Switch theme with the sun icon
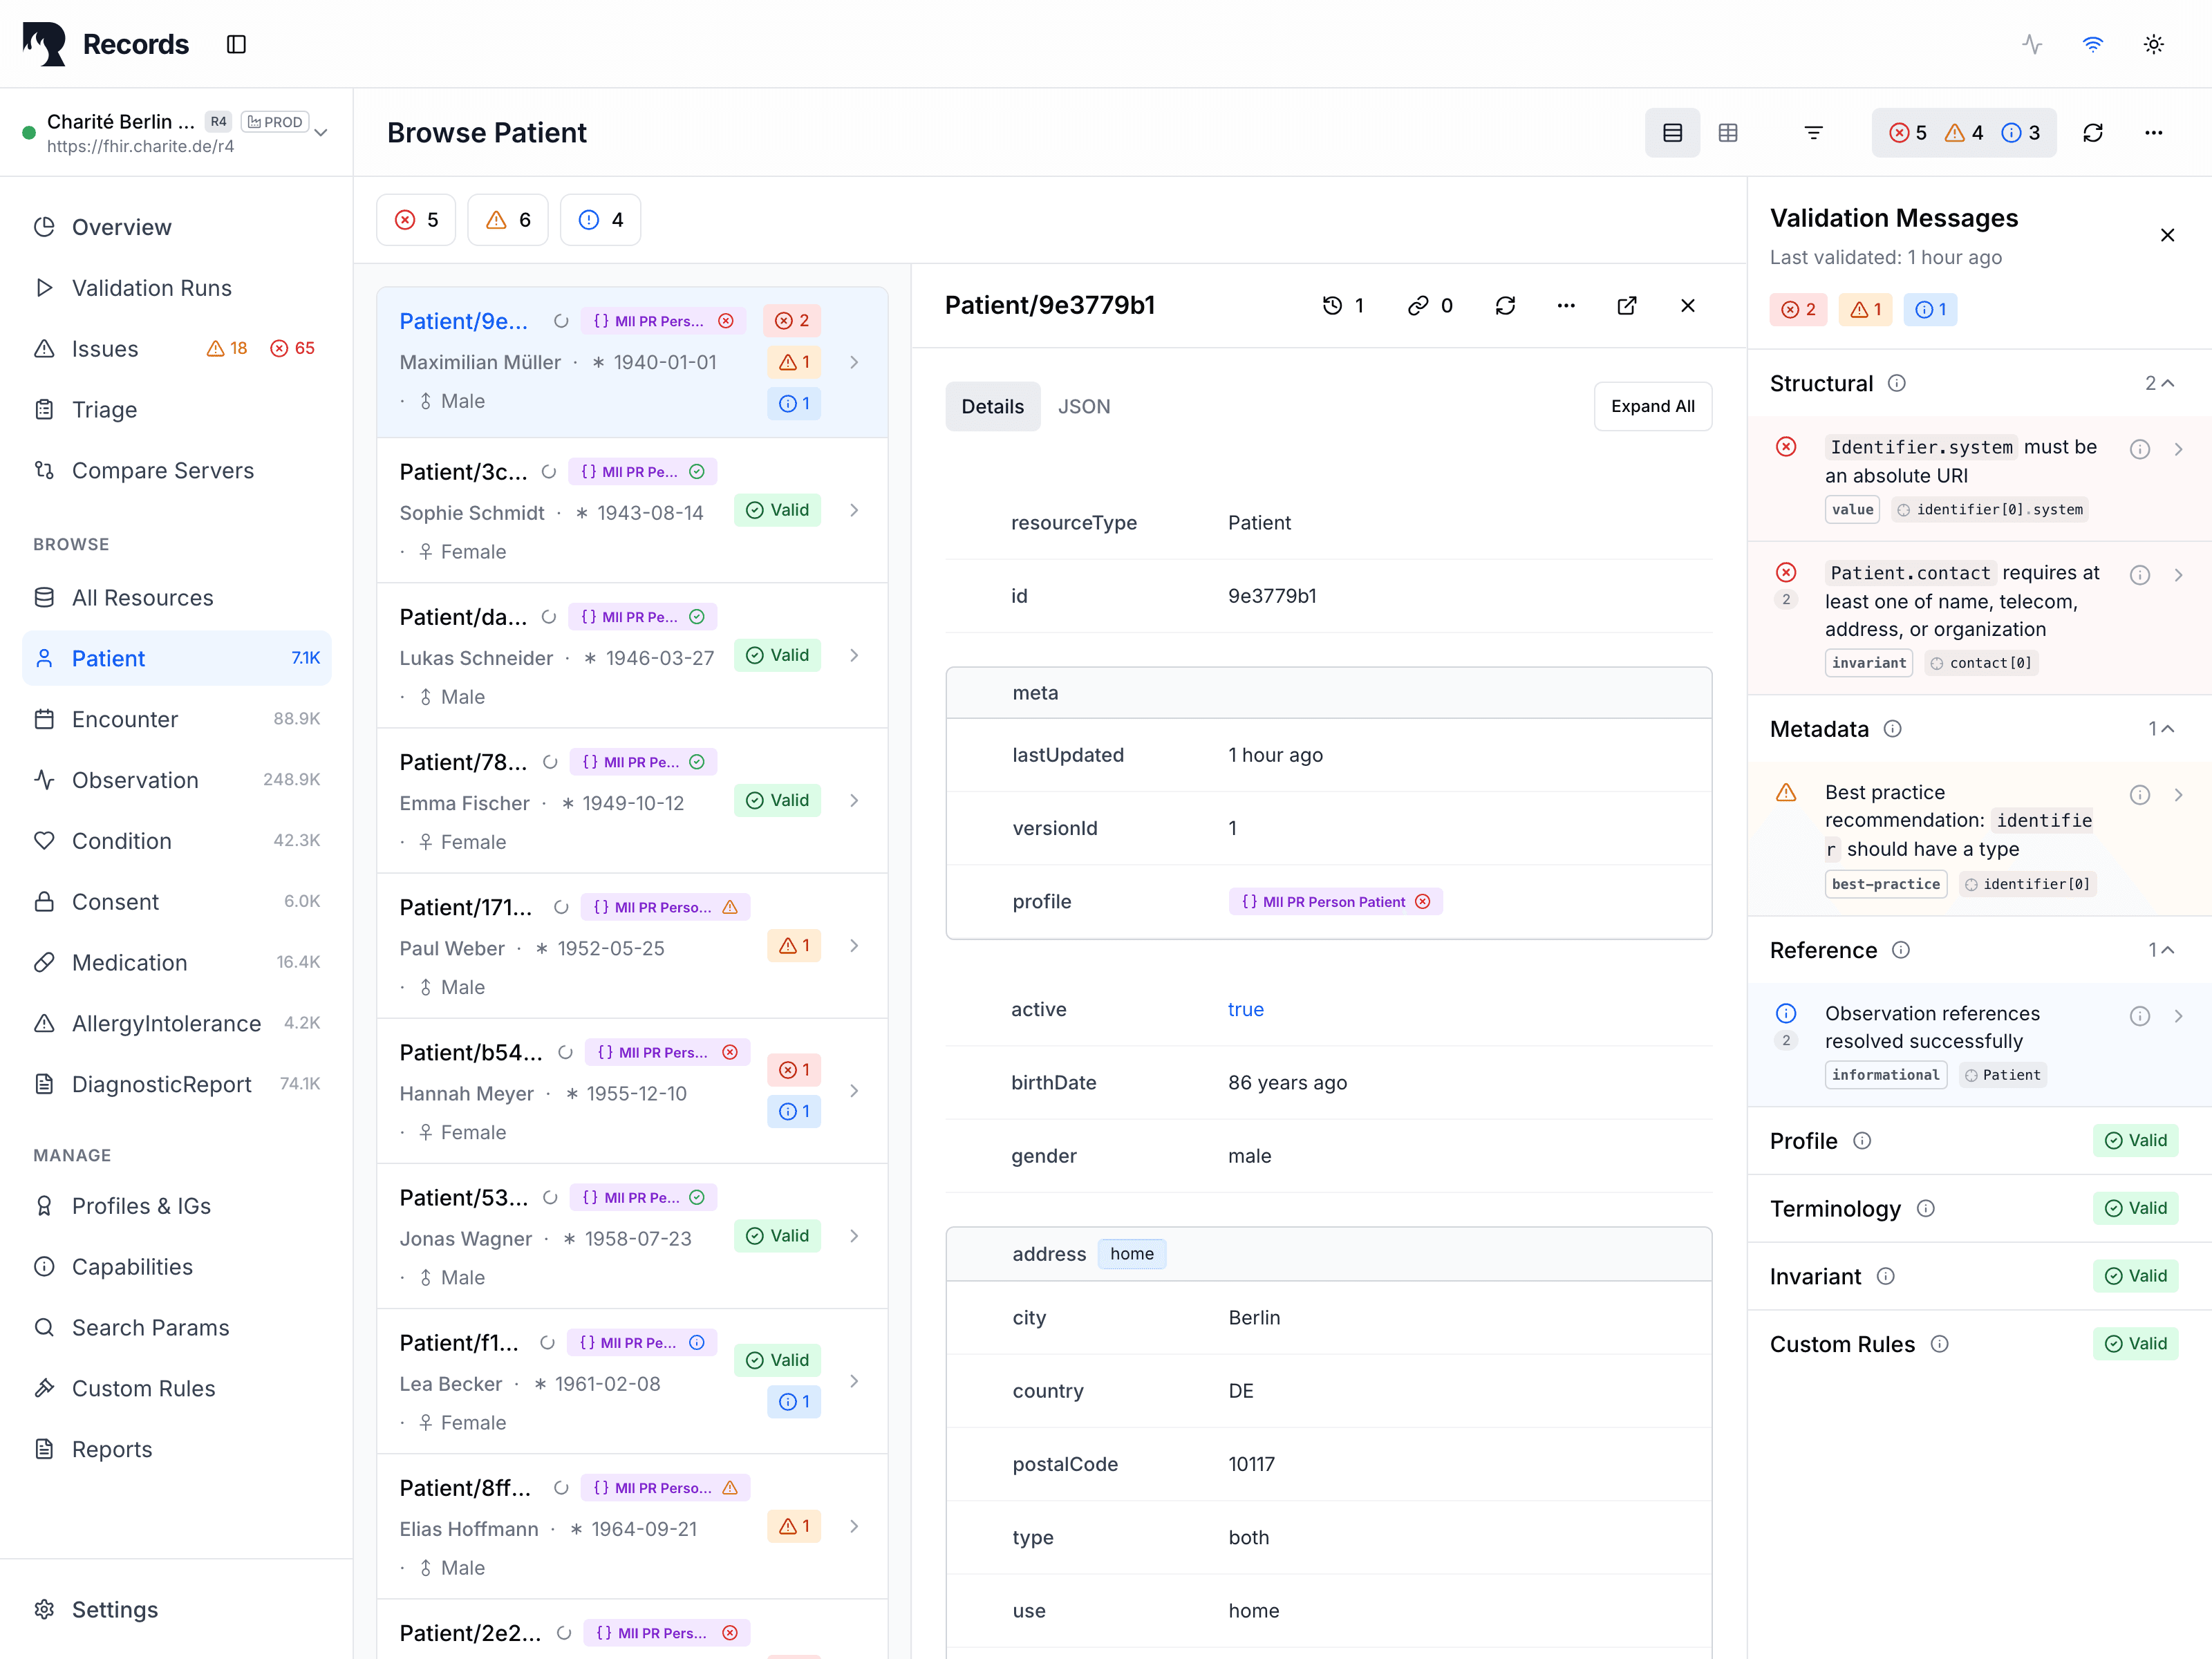The height and width of the screenshot is (1659, 2212). [2153, 44]
